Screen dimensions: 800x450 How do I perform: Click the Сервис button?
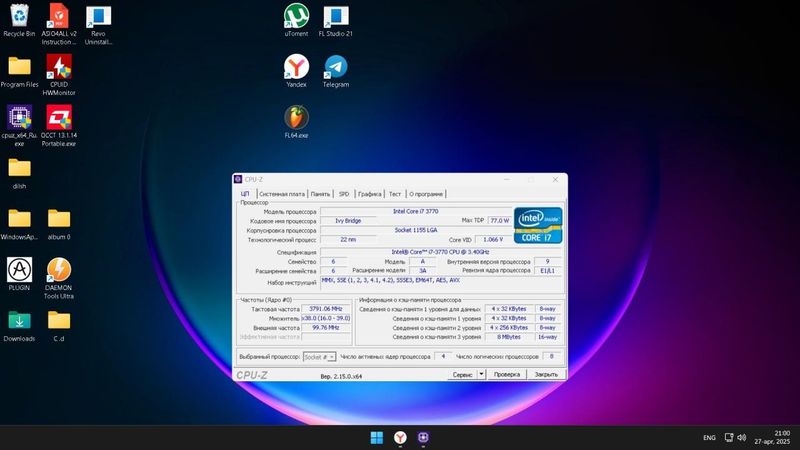[462, 374]
